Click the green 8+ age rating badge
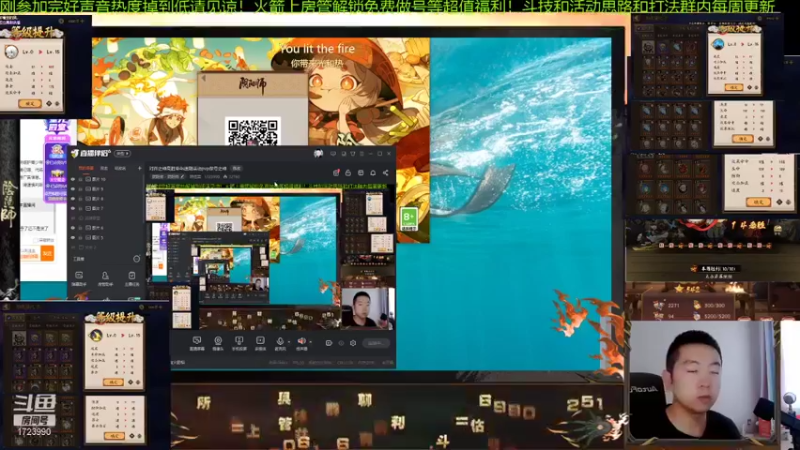Image resolution: width=800 pixels, height=450 pixels. point(409,219)
